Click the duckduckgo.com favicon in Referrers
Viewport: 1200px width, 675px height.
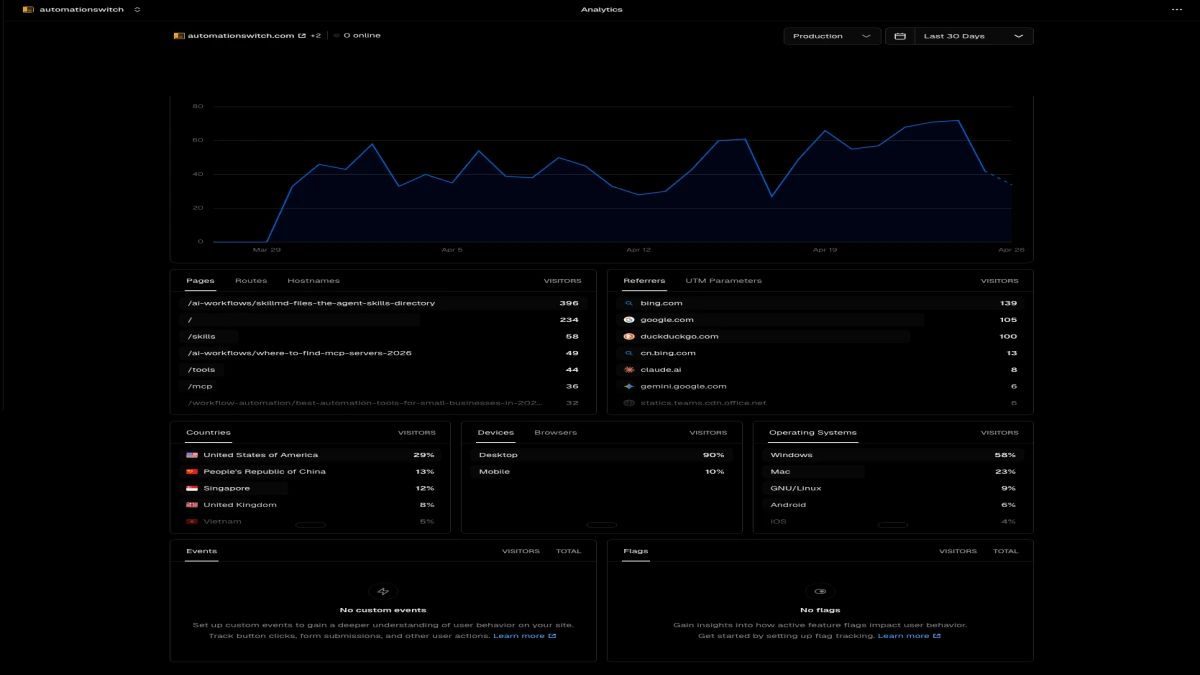coord(628,336)
